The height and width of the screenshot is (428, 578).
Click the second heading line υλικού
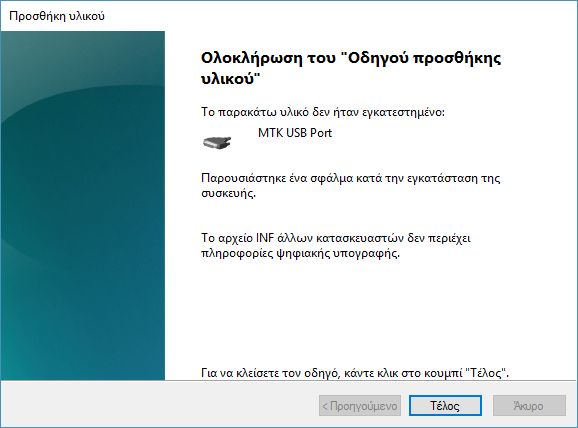pos(231,79)
